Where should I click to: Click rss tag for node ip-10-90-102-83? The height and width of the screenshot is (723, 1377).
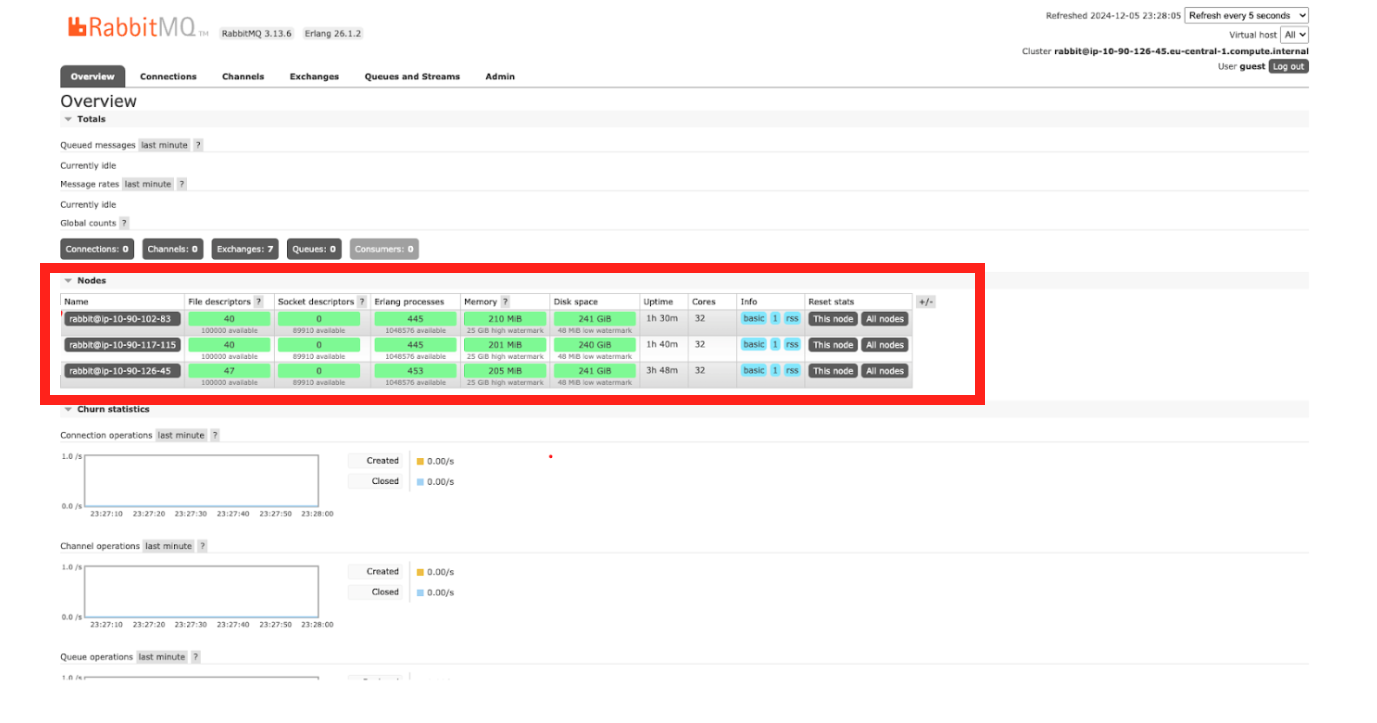pyautogui.click(x=792, y=318)
